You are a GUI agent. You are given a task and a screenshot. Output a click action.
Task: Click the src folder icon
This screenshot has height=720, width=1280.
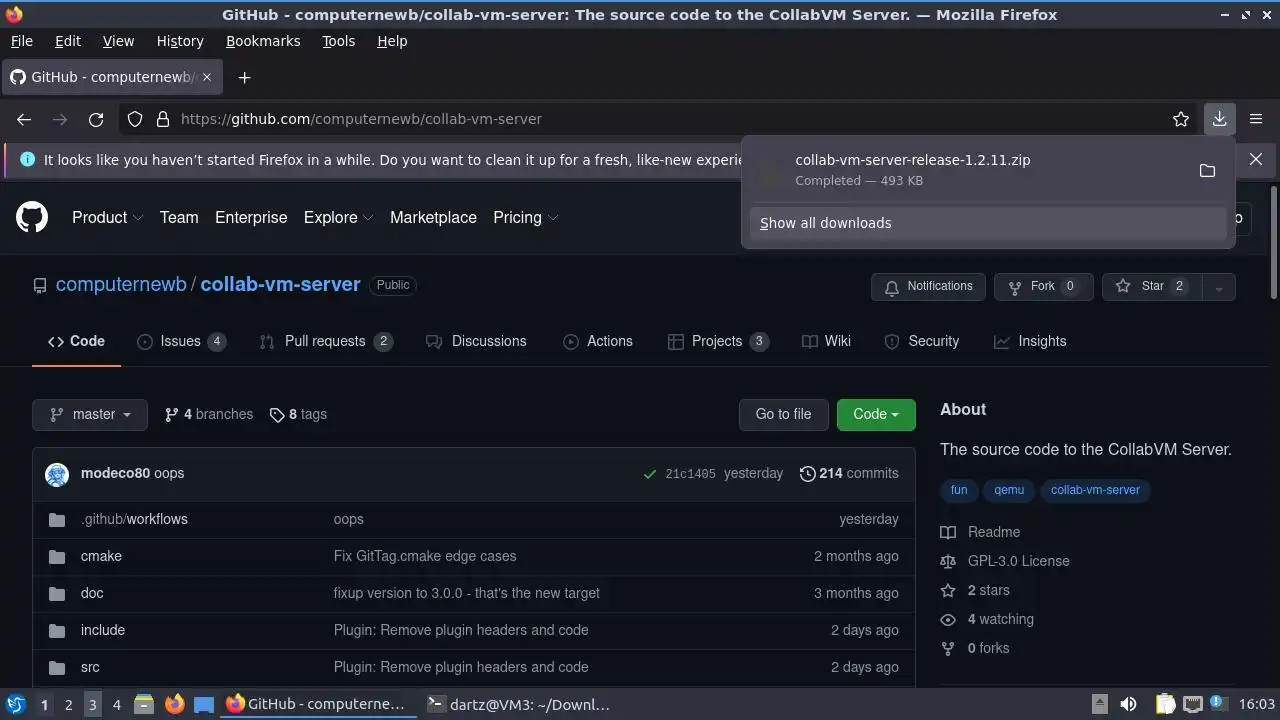(x=57, y=667)
